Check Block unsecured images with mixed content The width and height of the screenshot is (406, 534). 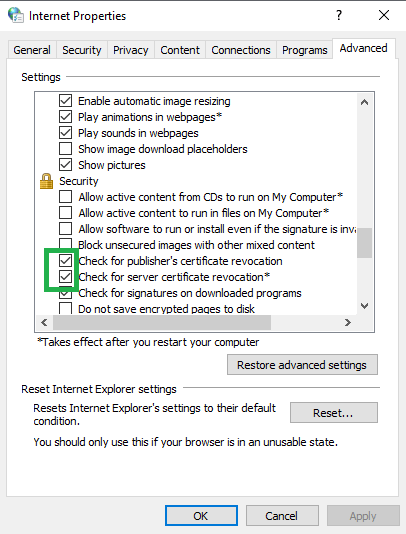pyautogui.click(x=65, y=243)
